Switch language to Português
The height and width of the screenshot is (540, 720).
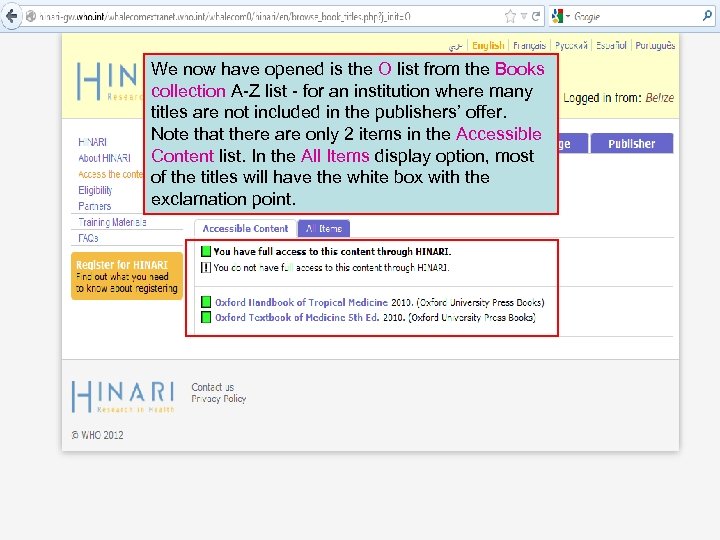click(655, 45)
